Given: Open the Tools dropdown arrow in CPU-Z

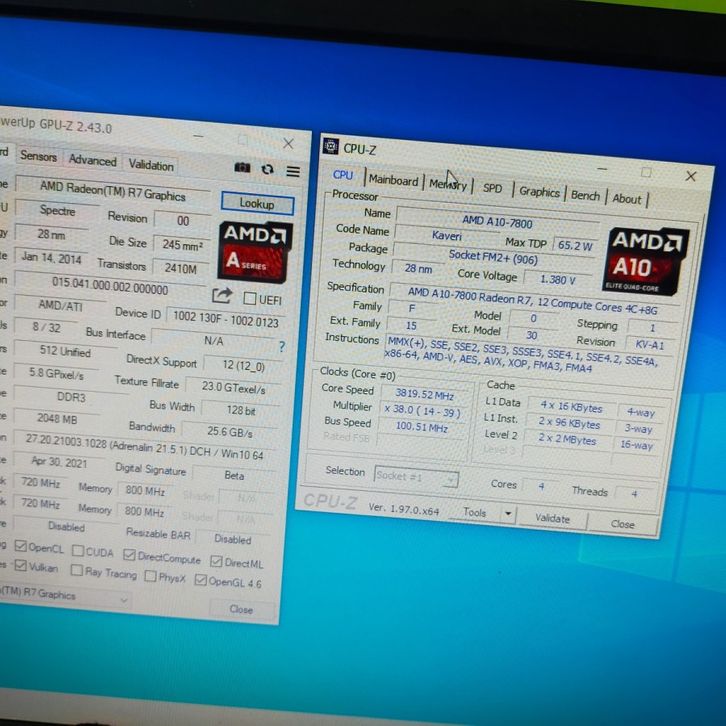Looking at the screenshot, I should coord(508,514).
